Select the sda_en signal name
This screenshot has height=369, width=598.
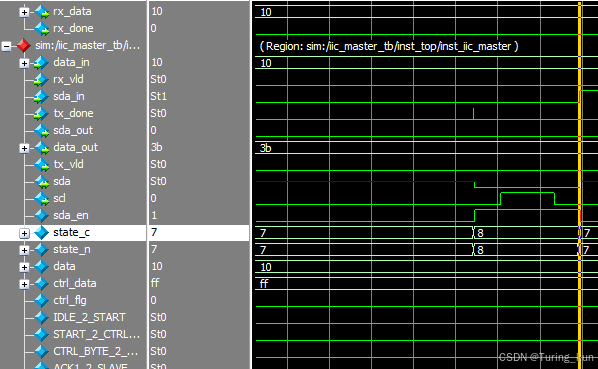click(71, 215)
